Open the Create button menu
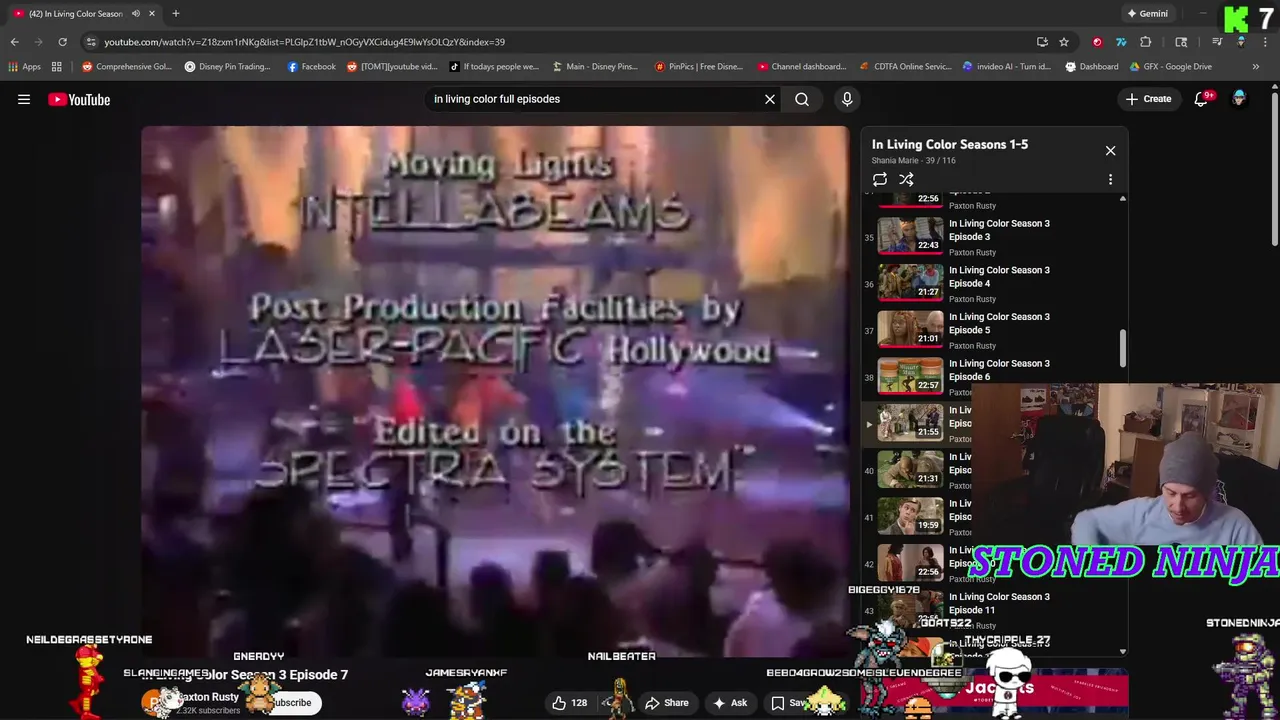This screenshot has height=720, width=1280. pyautogui.click(x=1148, y=99)
